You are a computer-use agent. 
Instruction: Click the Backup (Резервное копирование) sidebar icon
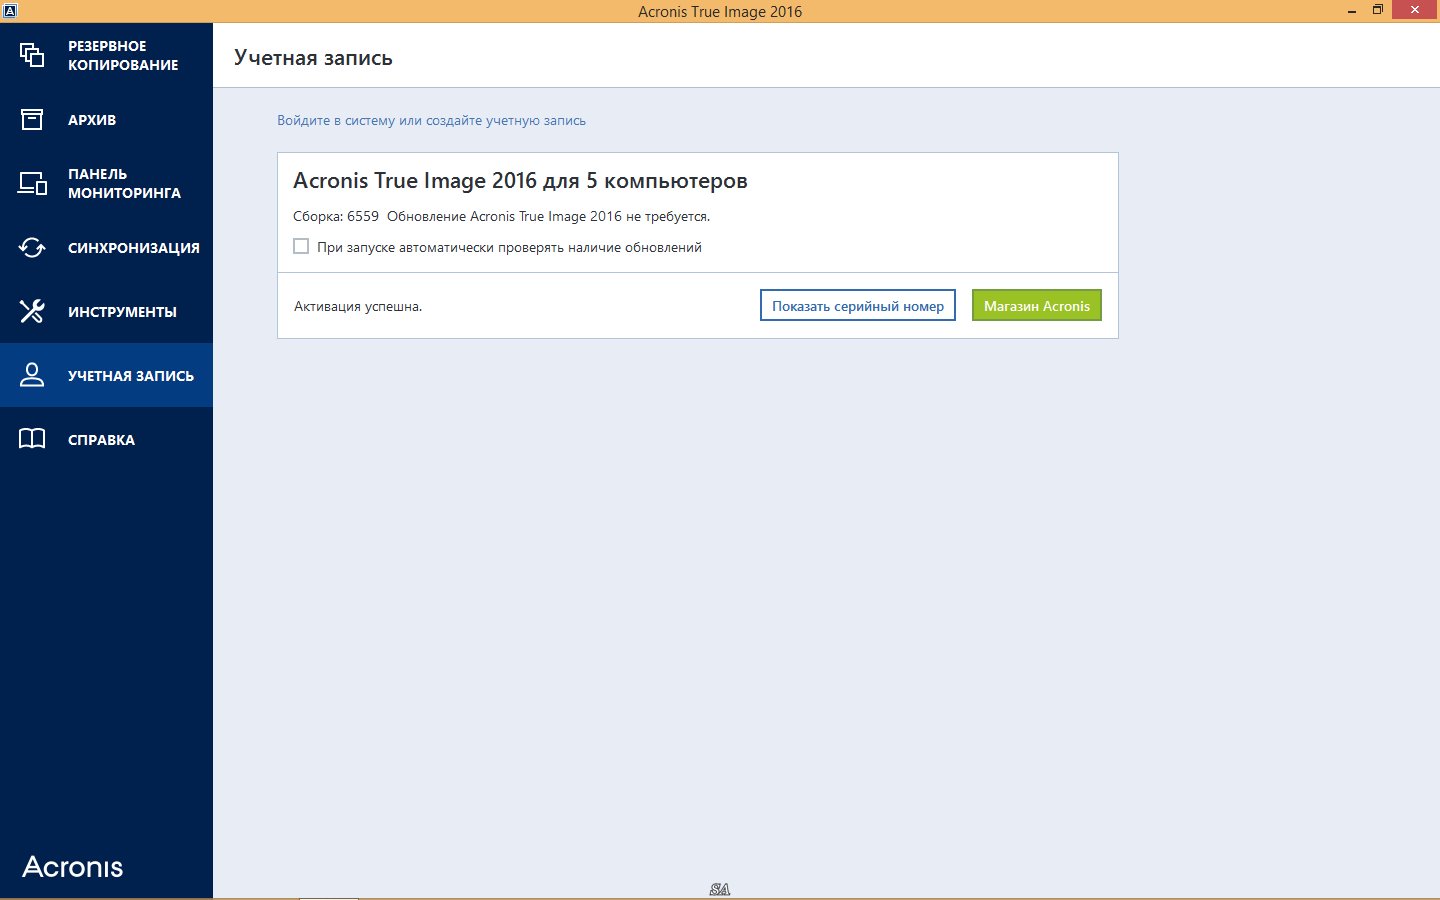point(32,55)
